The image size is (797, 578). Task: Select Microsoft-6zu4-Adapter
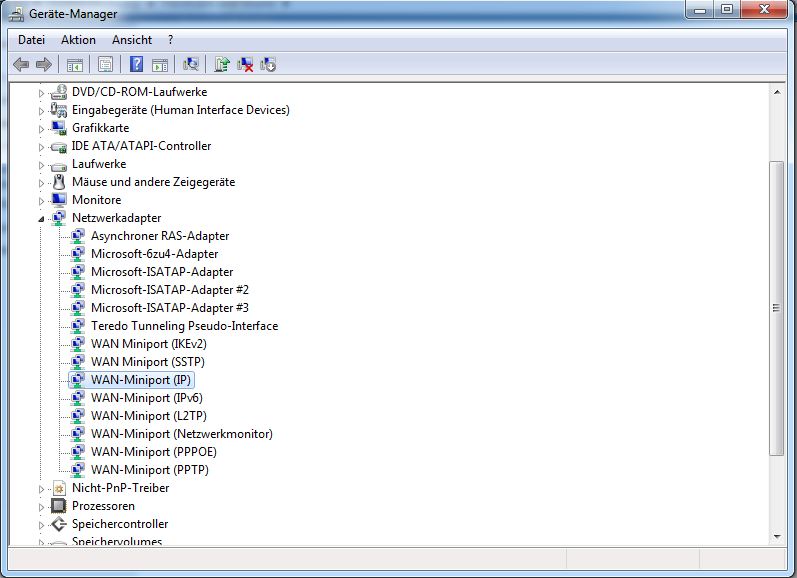point(155,254)
